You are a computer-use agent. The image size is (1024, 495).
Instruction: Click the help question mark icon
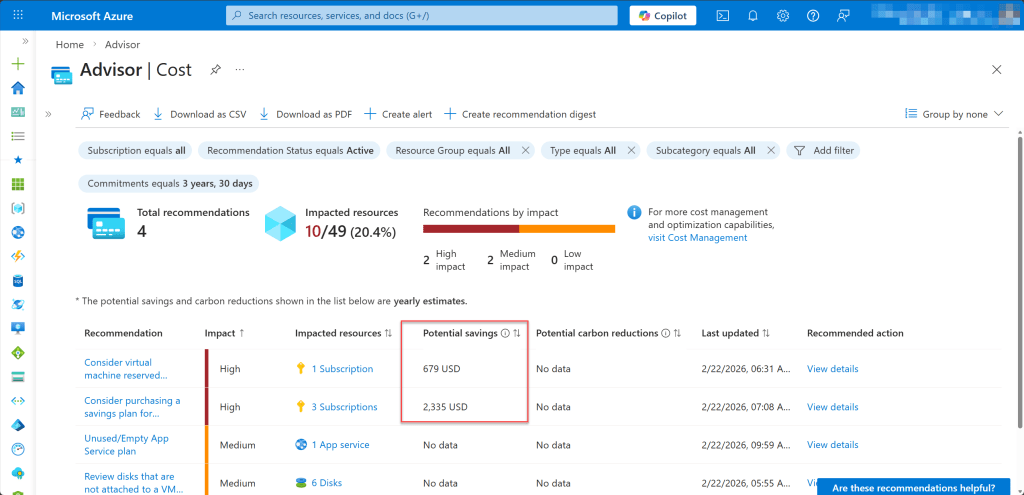tap(813, 16)
